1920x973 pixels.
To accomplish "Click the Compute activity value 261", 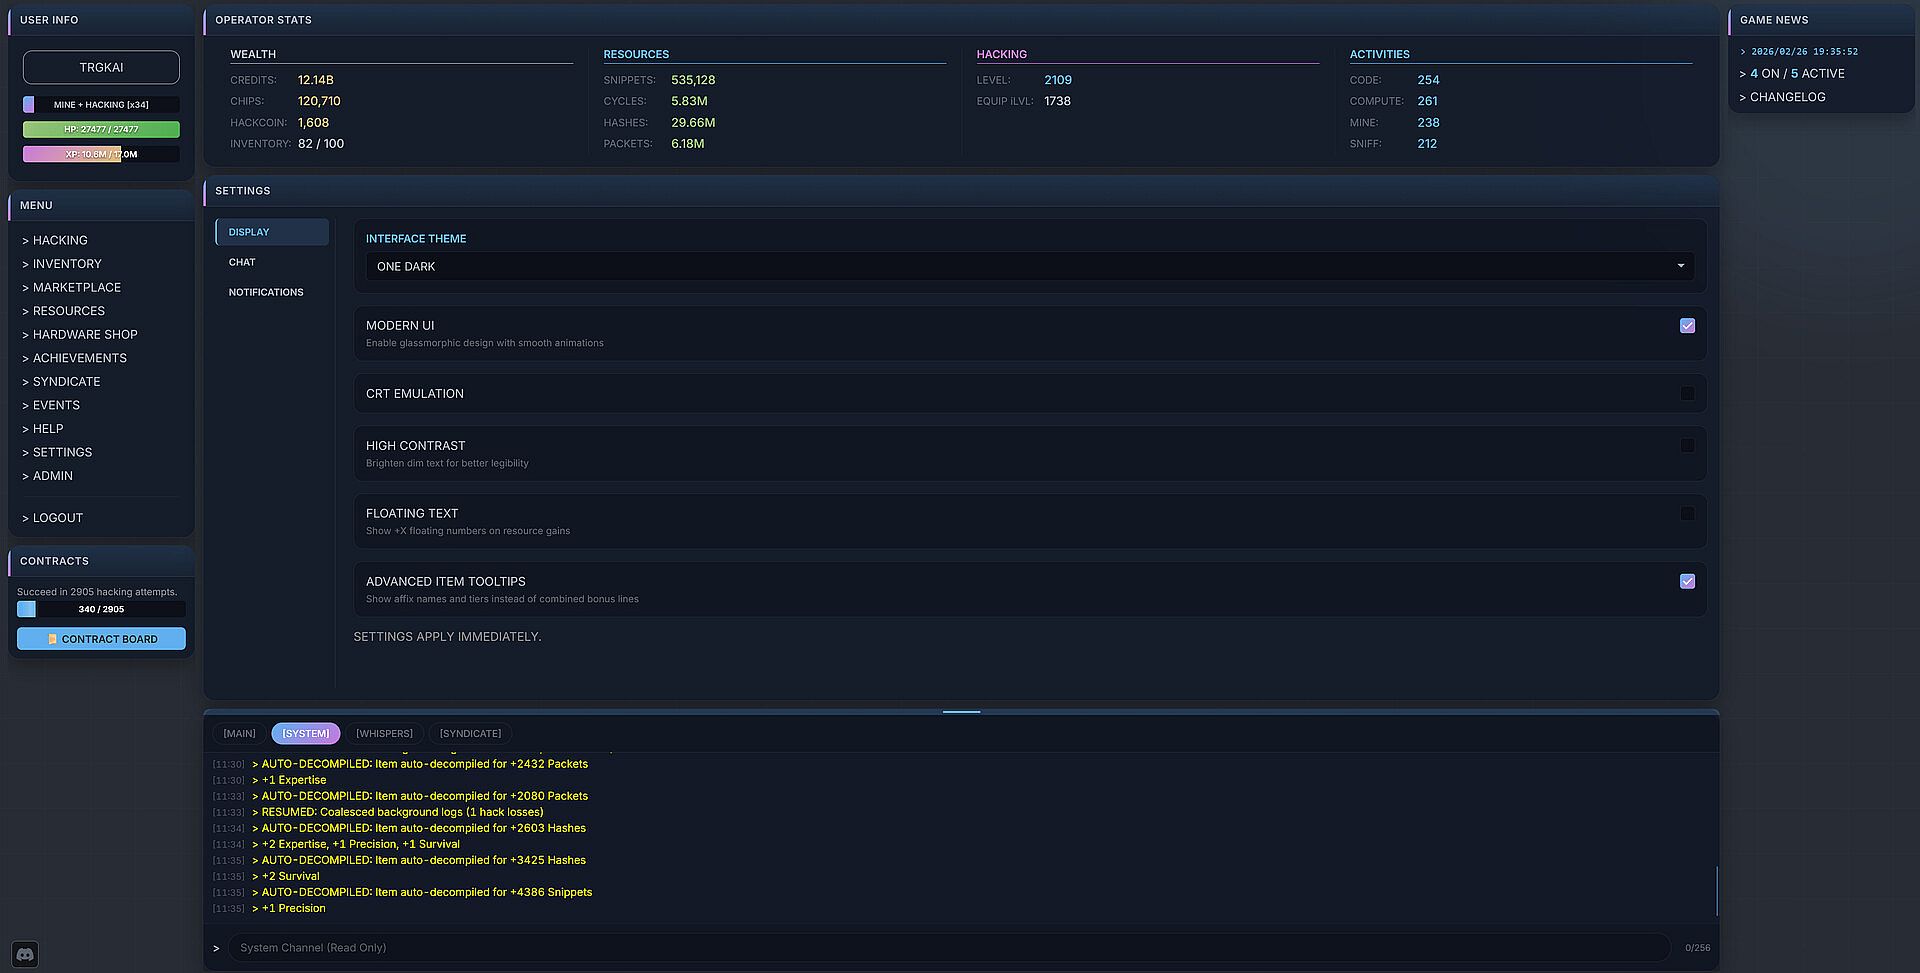I will click(1427, 101).
